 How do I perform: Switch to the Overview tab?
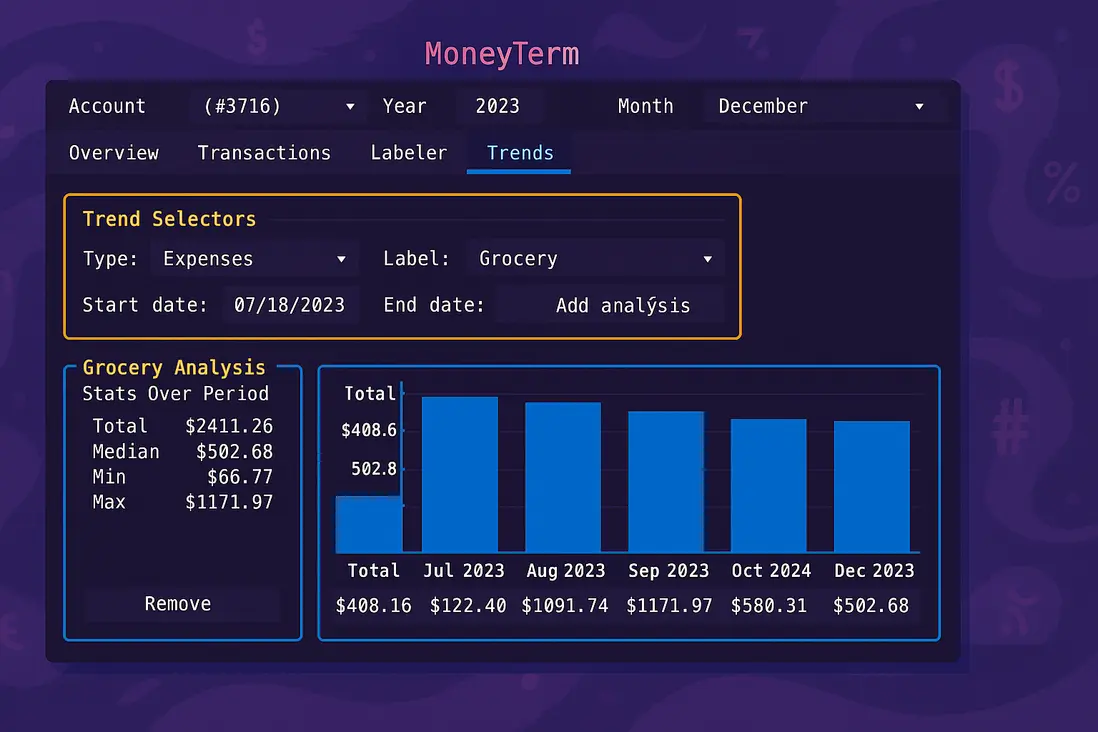113,153
